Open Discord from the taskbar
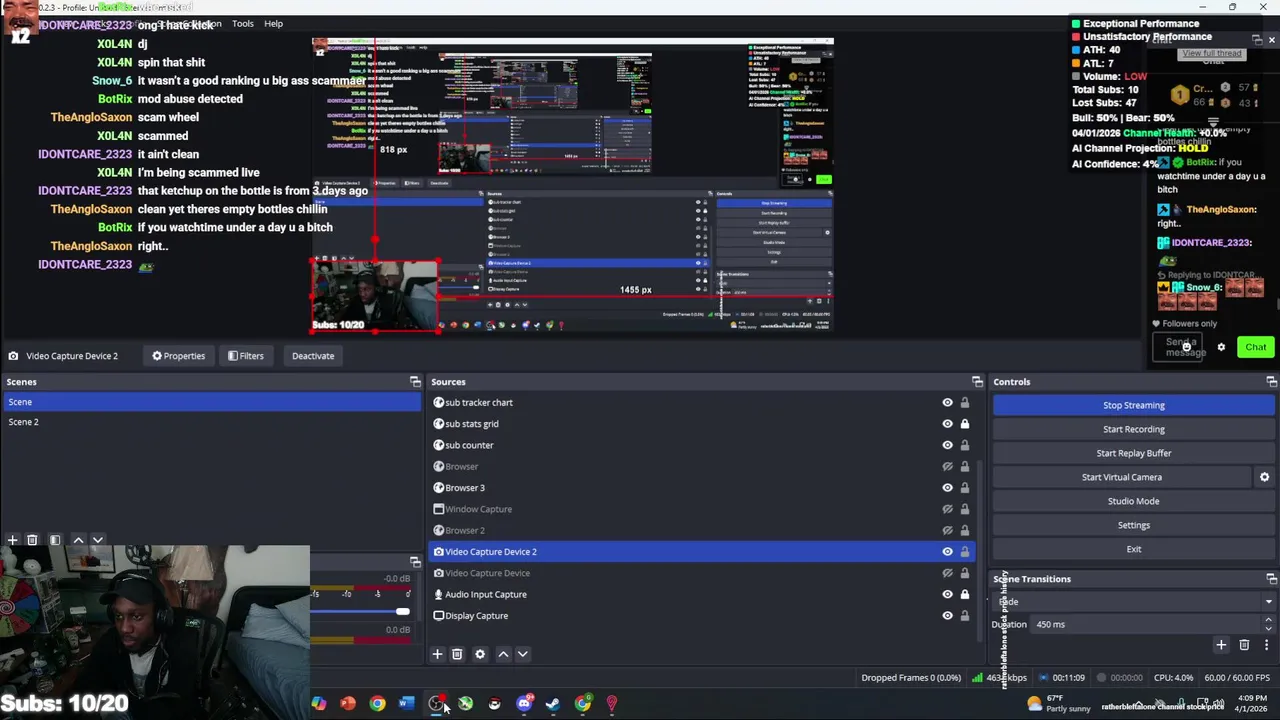 coord(524,704)
